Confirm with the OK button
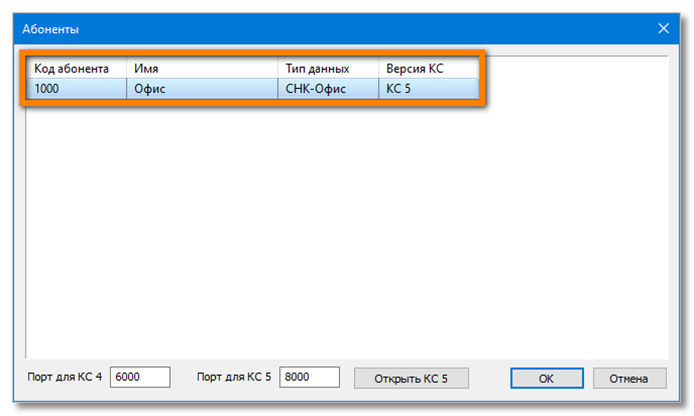 pos(546,378)
